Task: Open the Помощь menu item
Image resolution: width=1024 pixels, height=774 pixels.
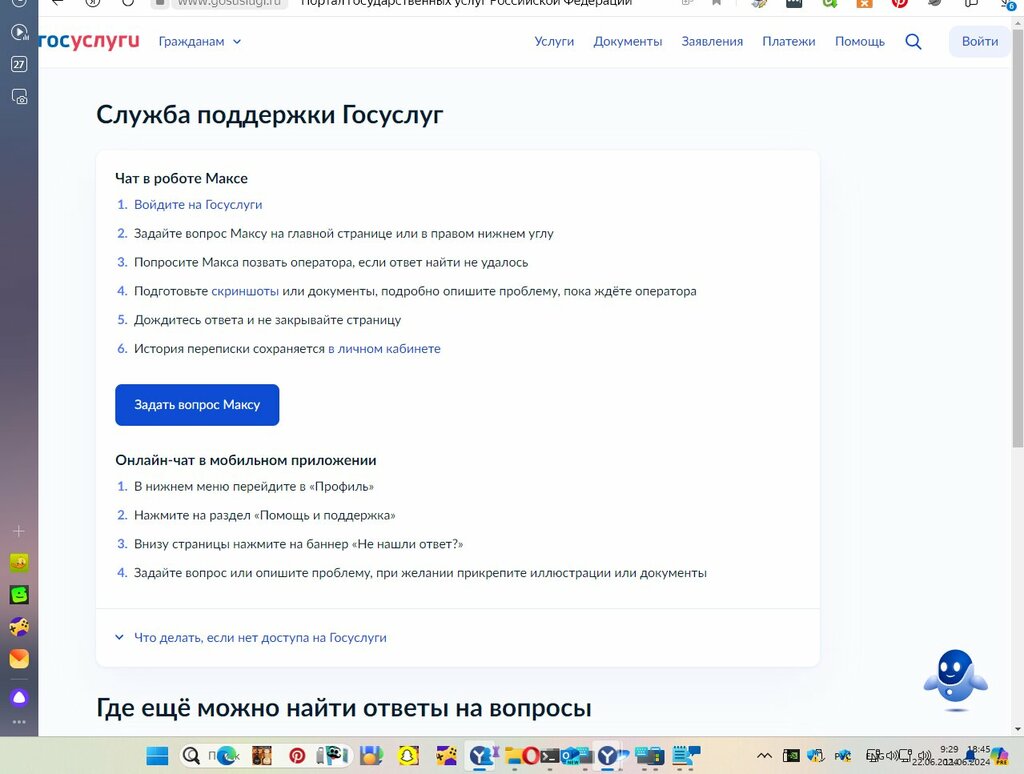Action: coord(859,42)
